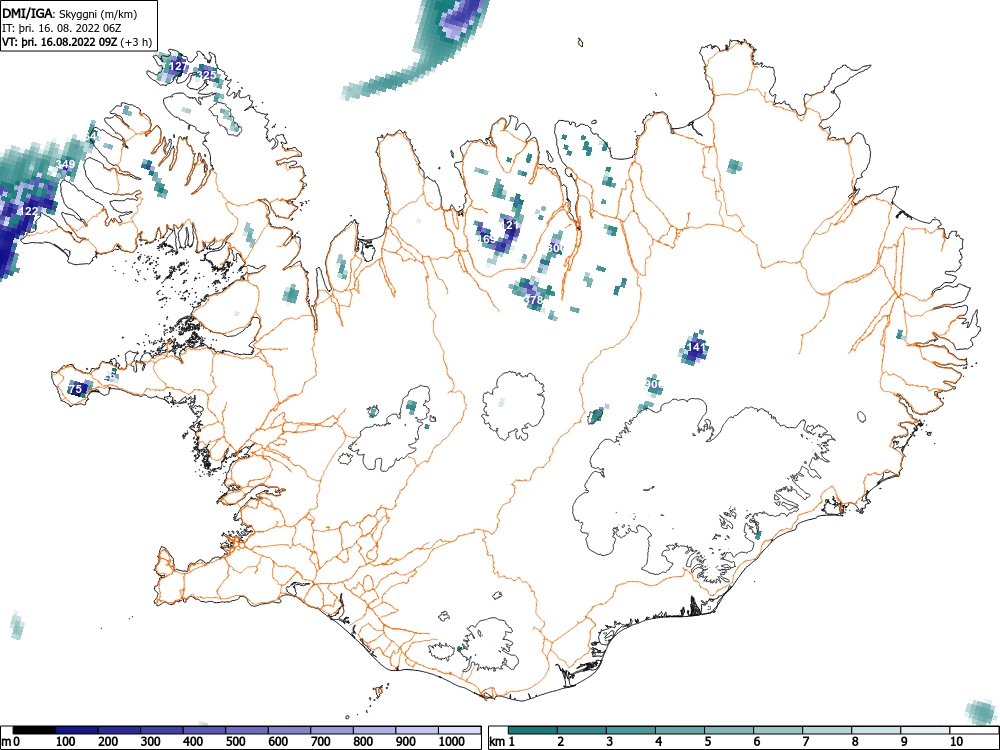Click the '700' tick label on meter legend
The image size is (1000, 750).
(x=321, y=742)
